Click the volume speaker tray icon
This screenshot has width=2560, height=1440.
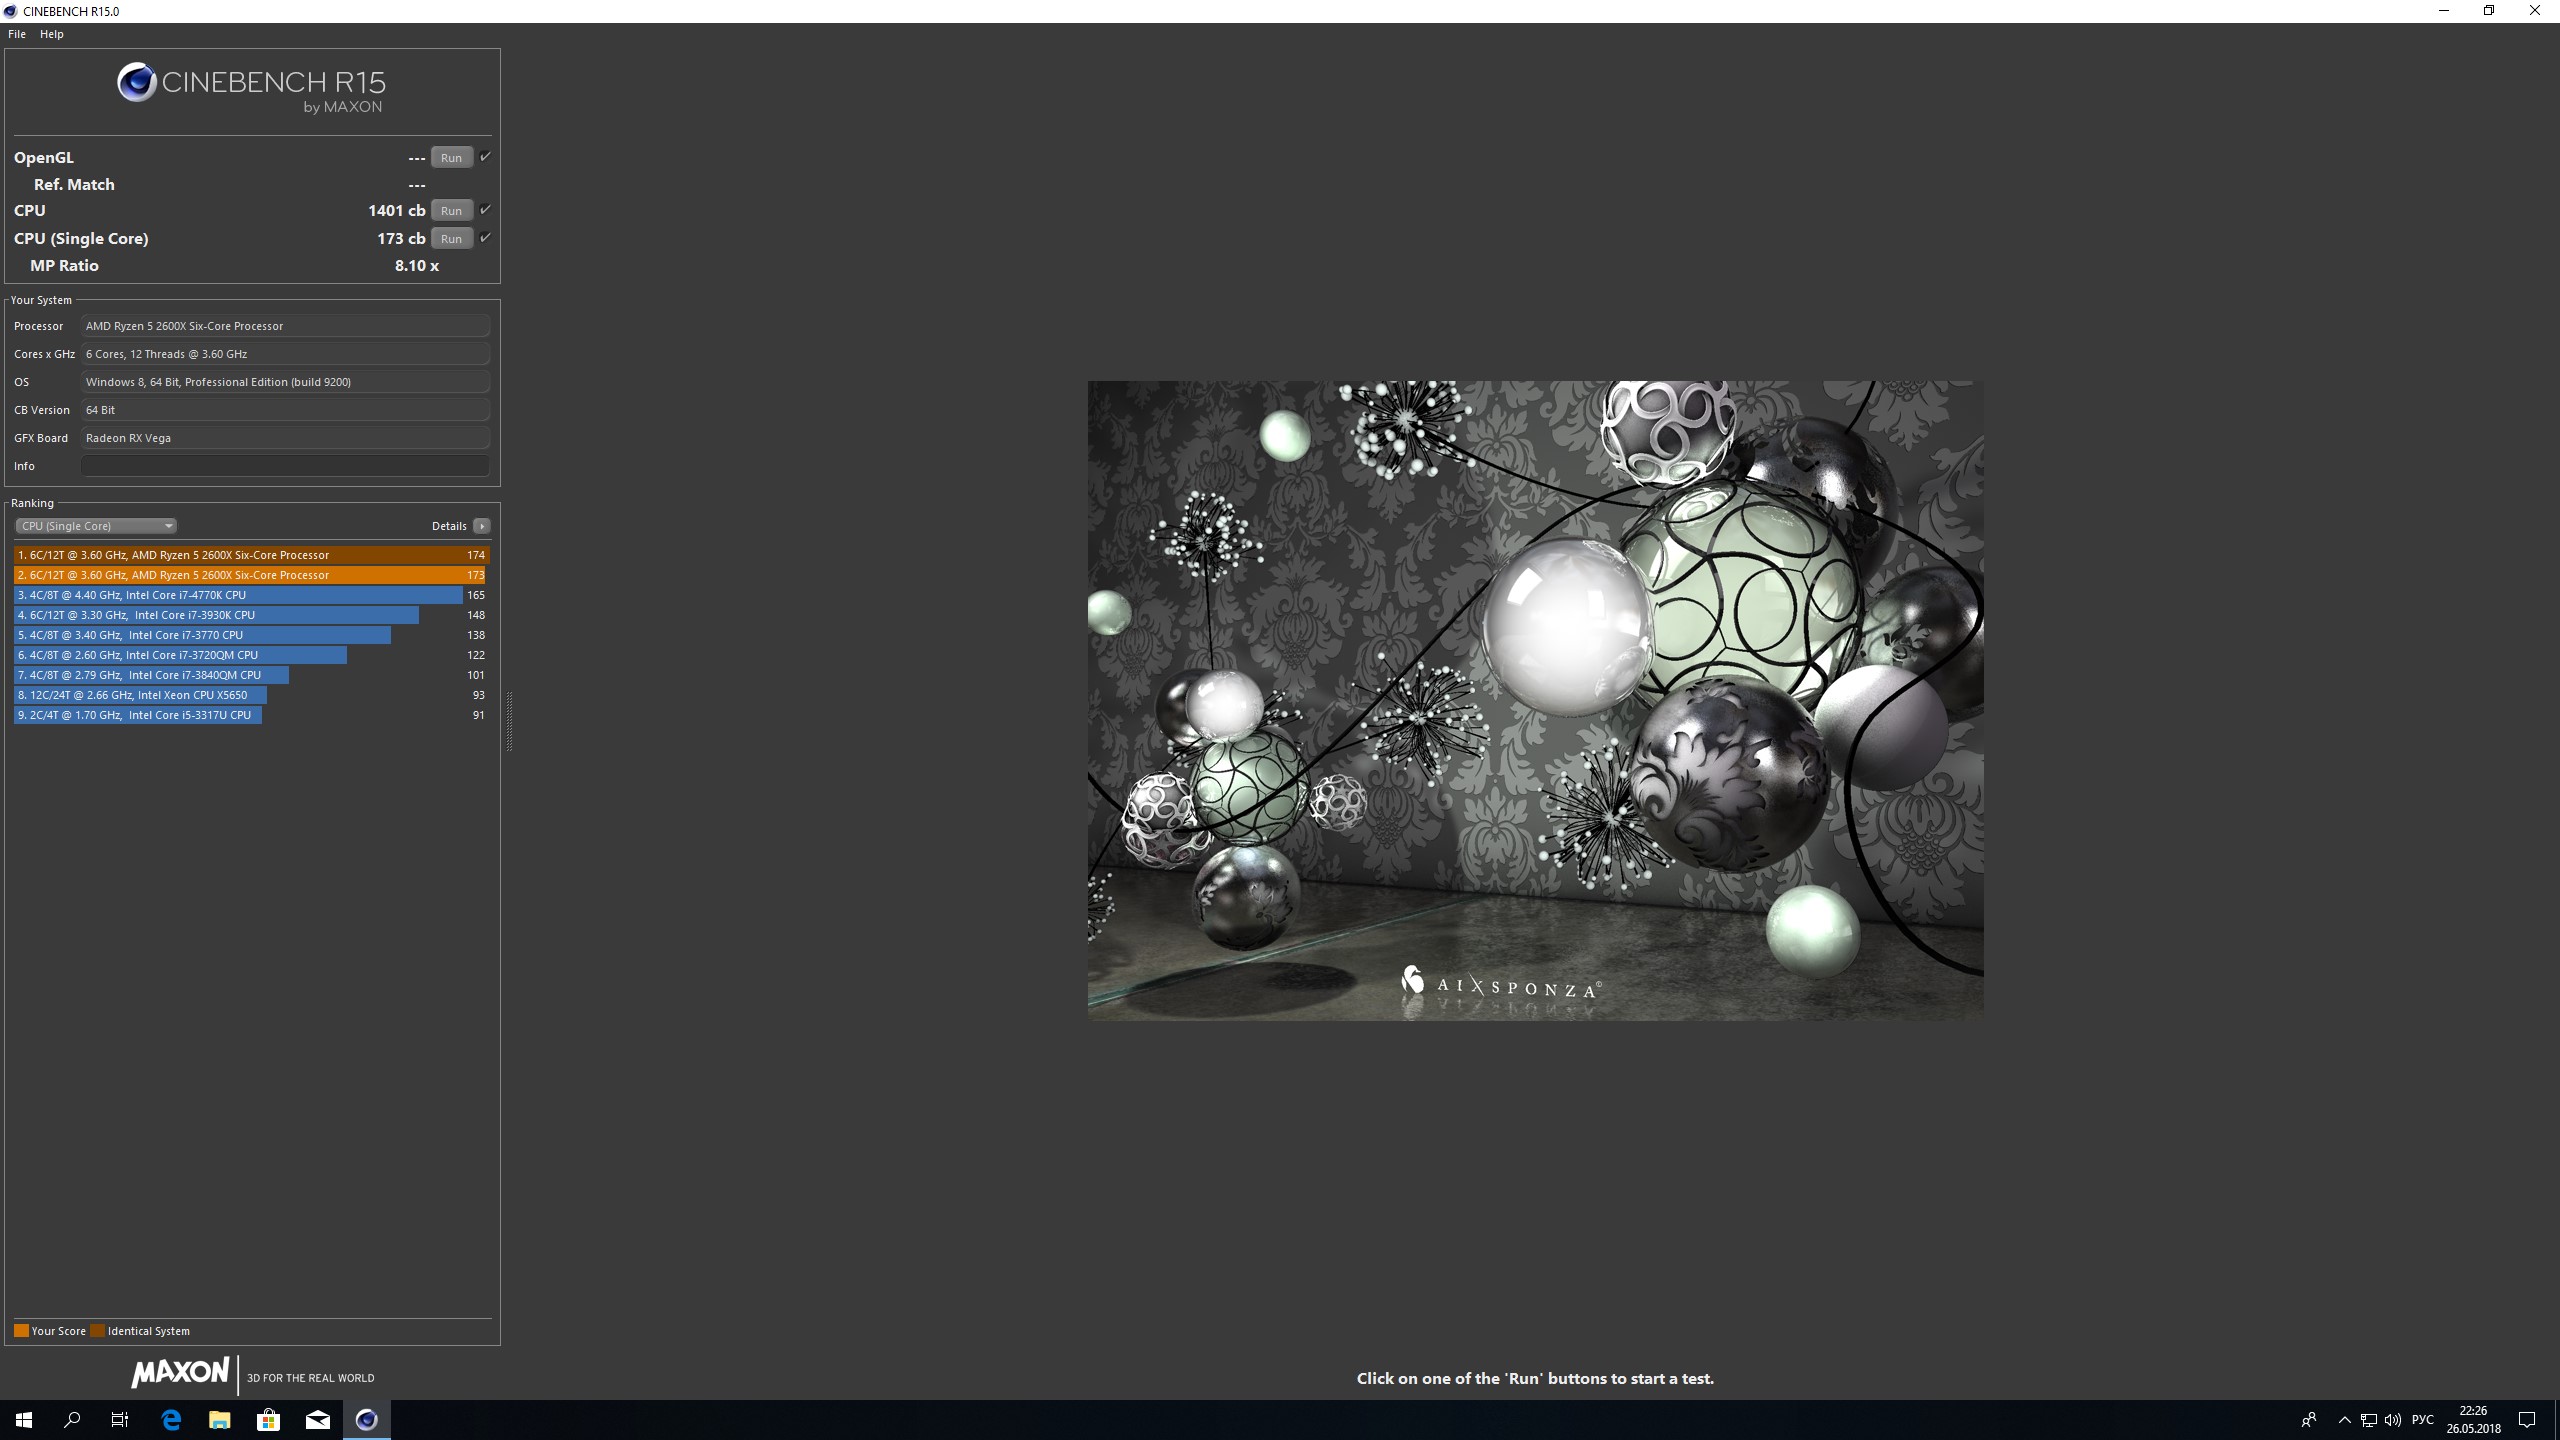coord(2392,1420)
